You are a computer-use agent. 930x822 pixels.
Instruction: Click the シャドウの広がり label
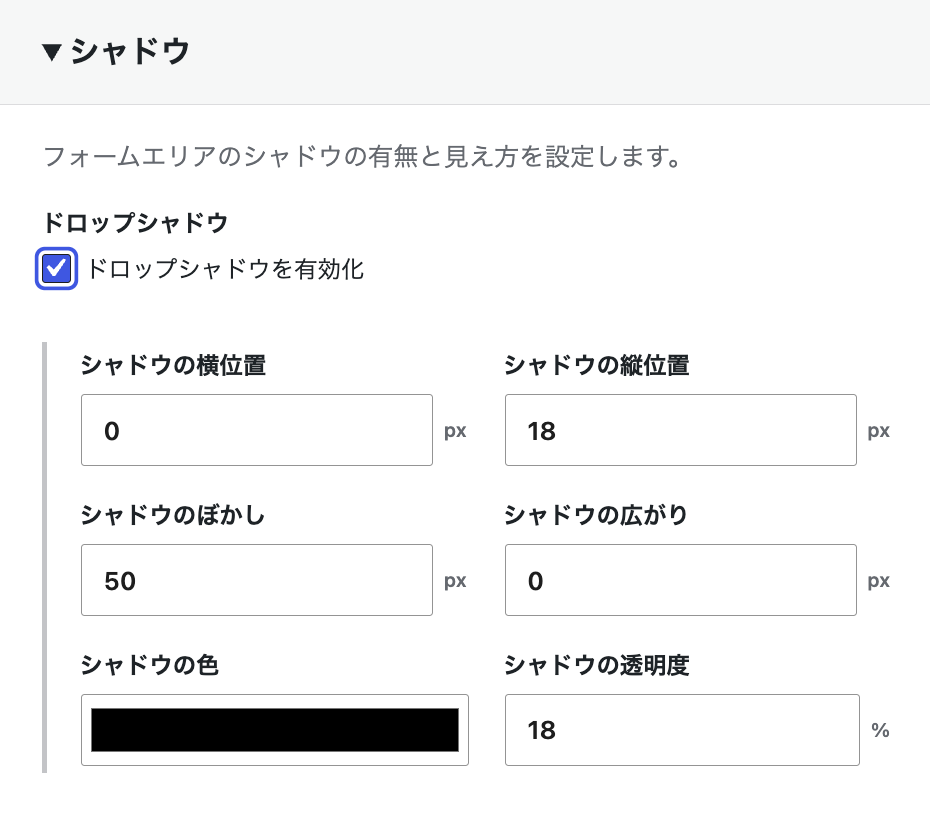click(x=596, y=515)
